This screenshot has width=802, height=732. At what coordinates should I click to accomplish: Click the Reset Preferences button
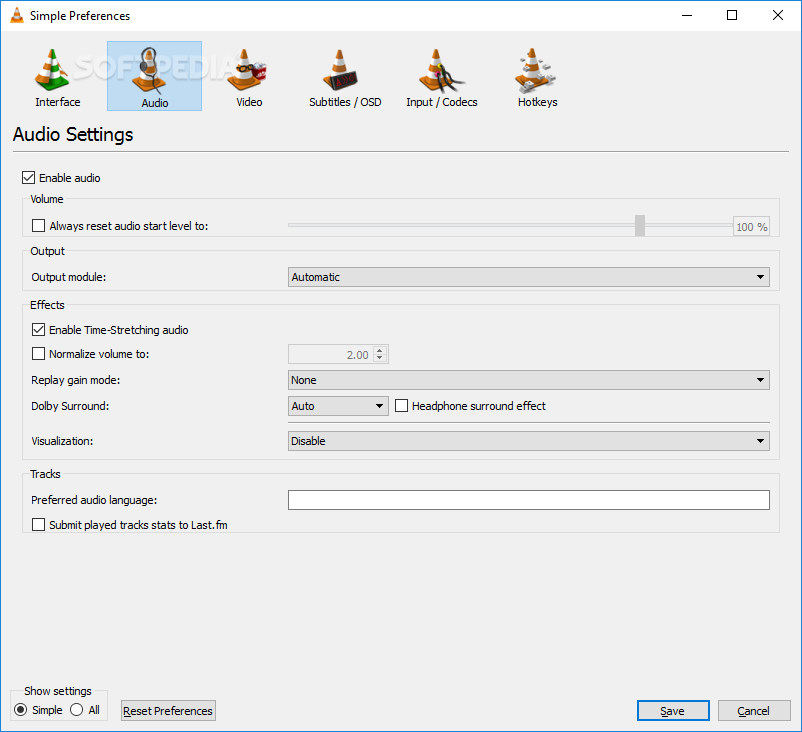[x=168, y=711]
